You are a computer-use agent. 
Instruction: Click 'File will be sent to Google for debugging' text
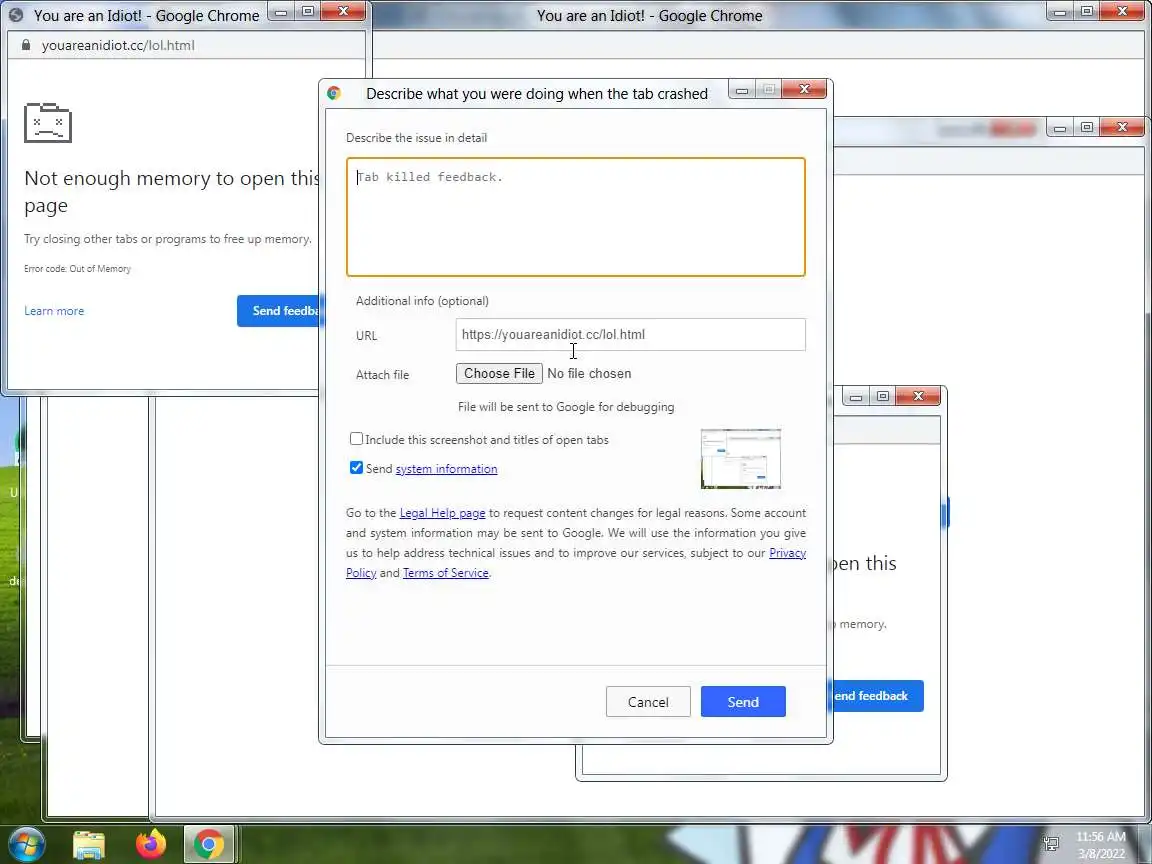tap(566, 406)
